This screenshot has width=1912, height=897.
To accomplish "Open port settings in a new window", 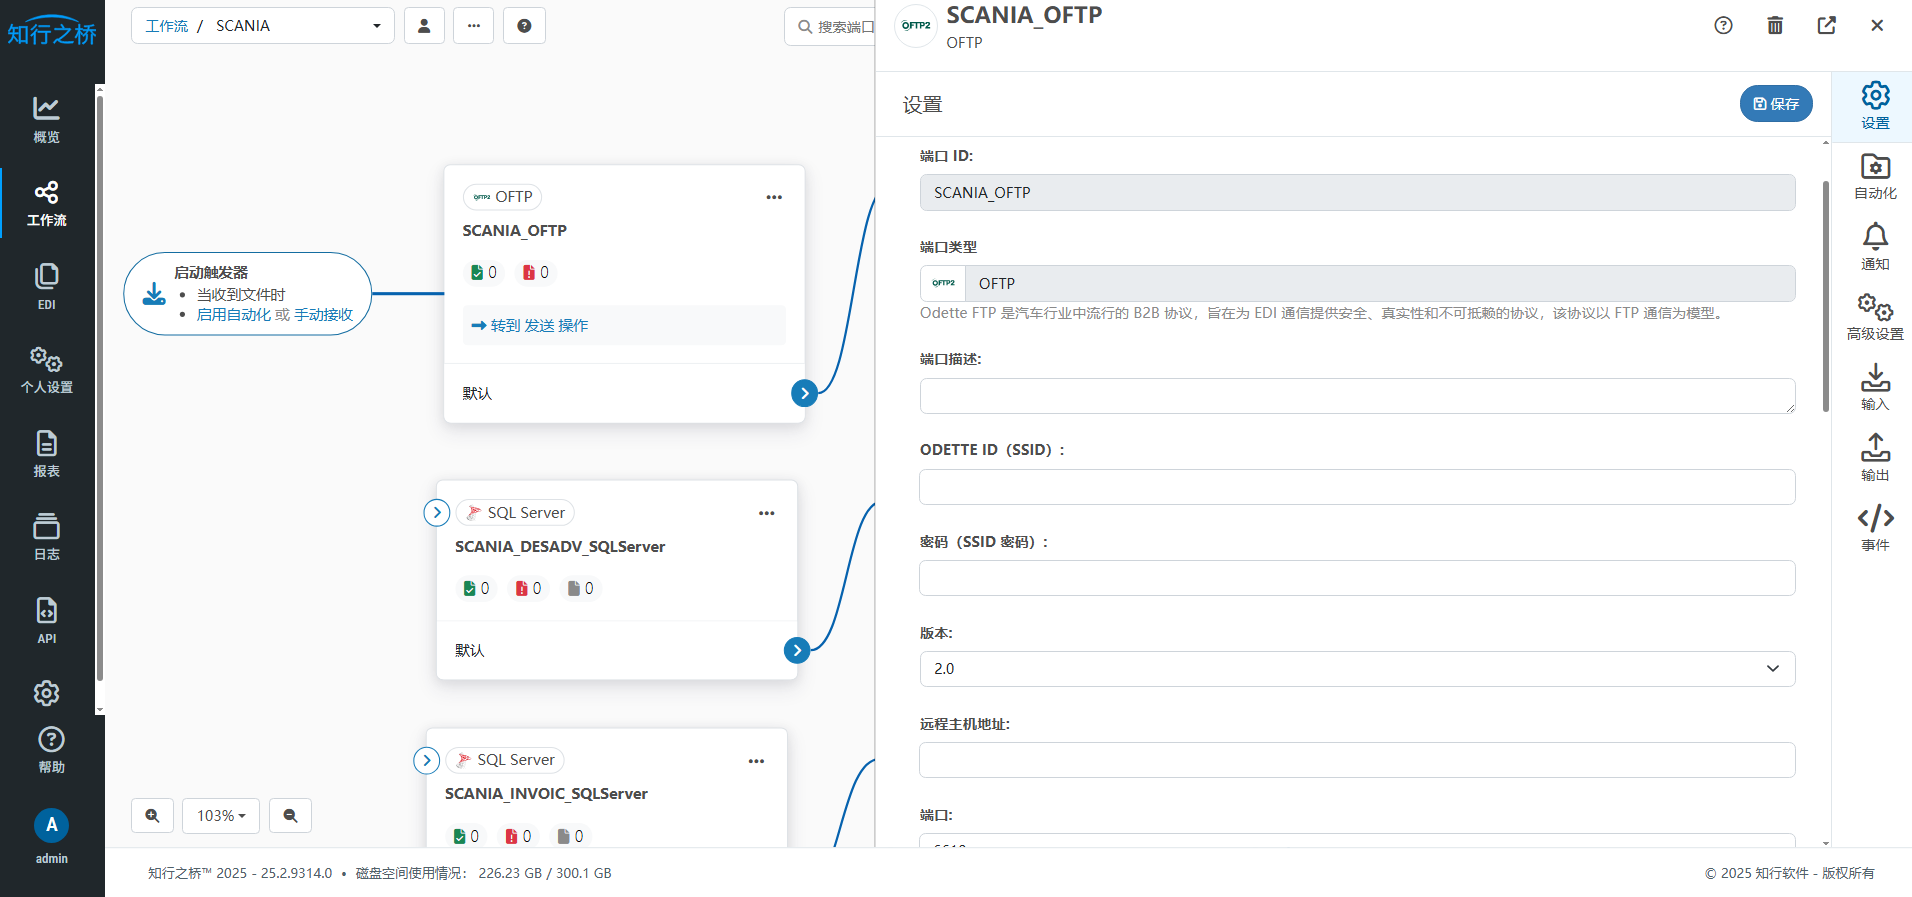I will 1826,26.
